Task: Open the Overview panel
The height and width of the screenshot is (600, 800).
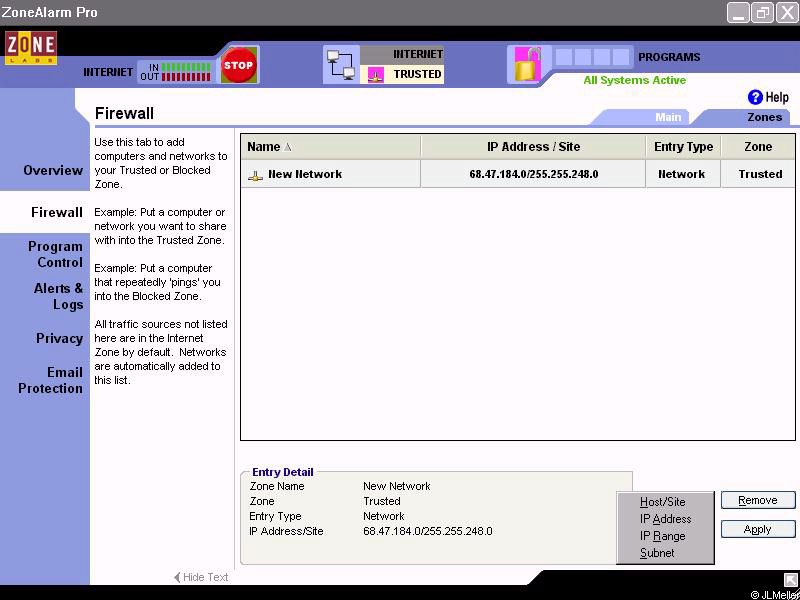Action: point(53,170)
